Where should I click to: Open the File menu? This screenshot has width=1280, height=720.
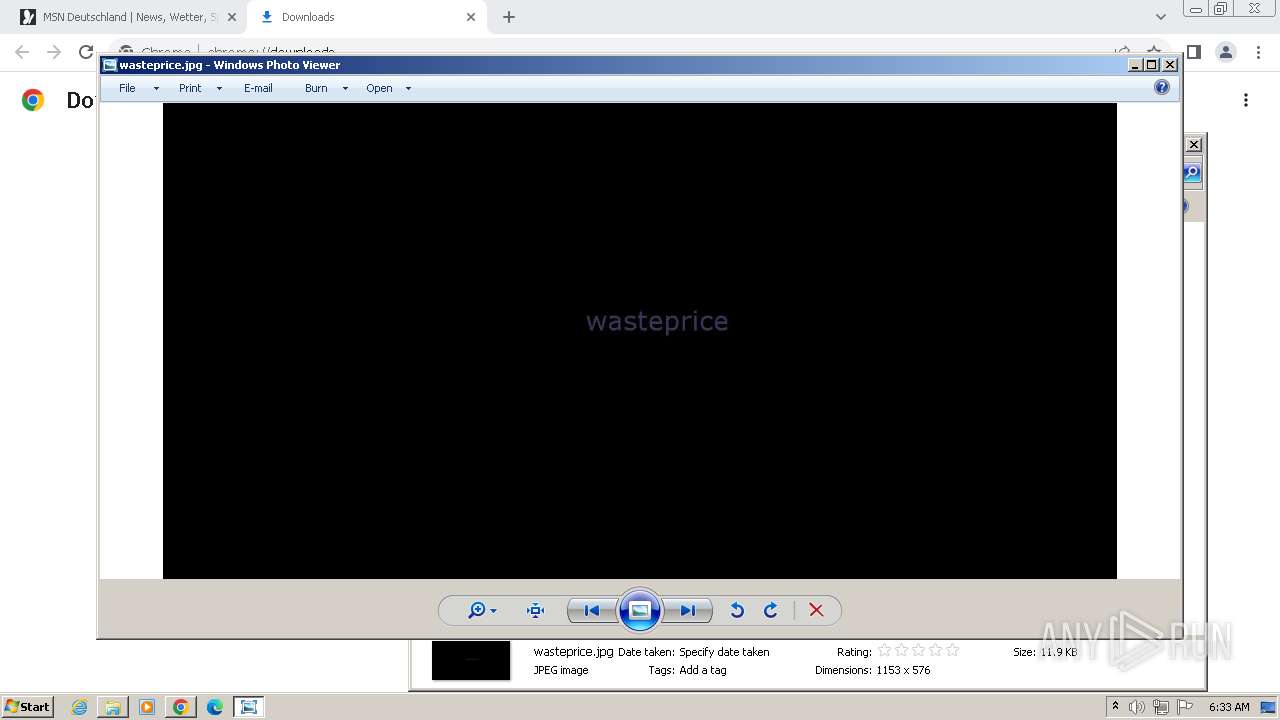click(127, 88)
